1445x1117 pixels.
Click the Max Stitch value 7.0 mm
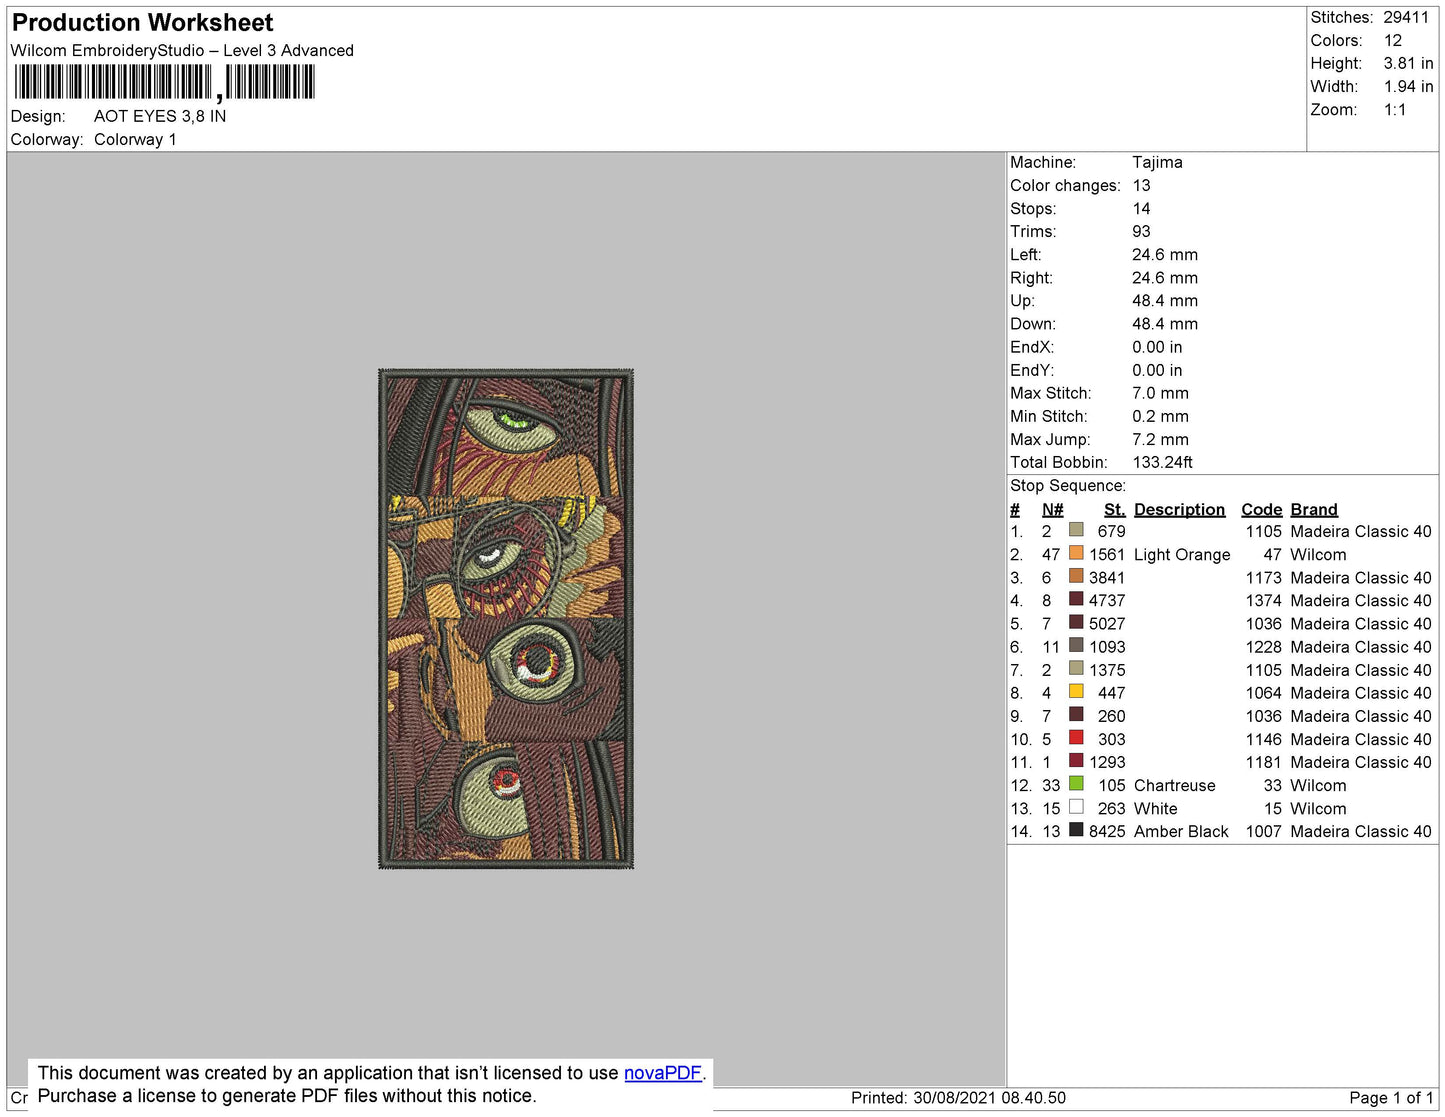(x=1160, y=393)
